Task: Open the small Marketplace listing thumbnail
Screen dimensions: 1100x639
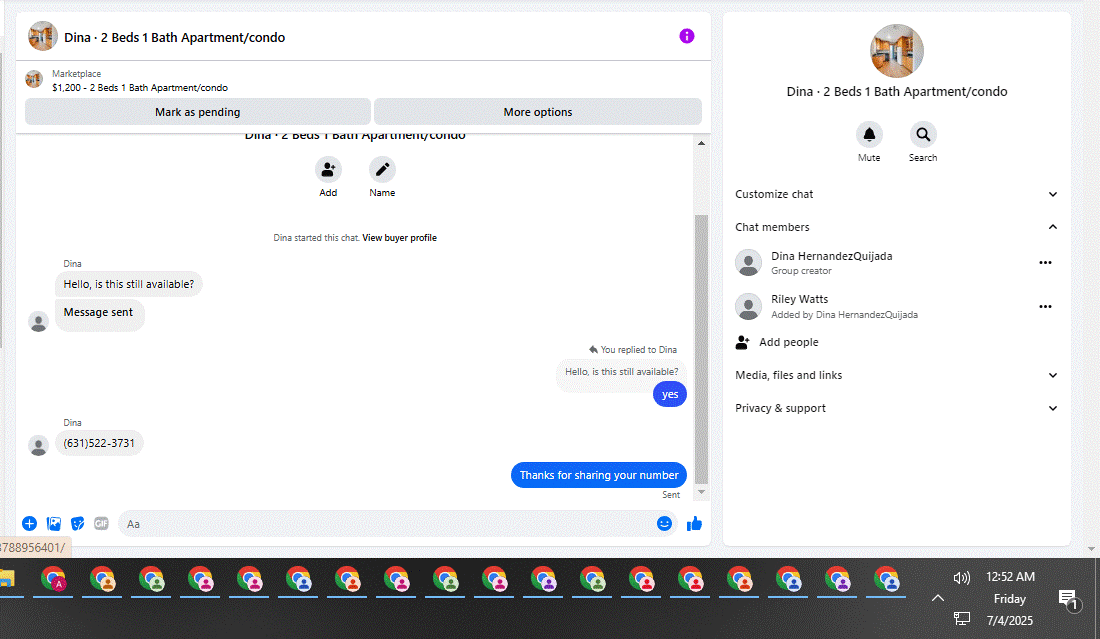Action: (x=34, y=79)
